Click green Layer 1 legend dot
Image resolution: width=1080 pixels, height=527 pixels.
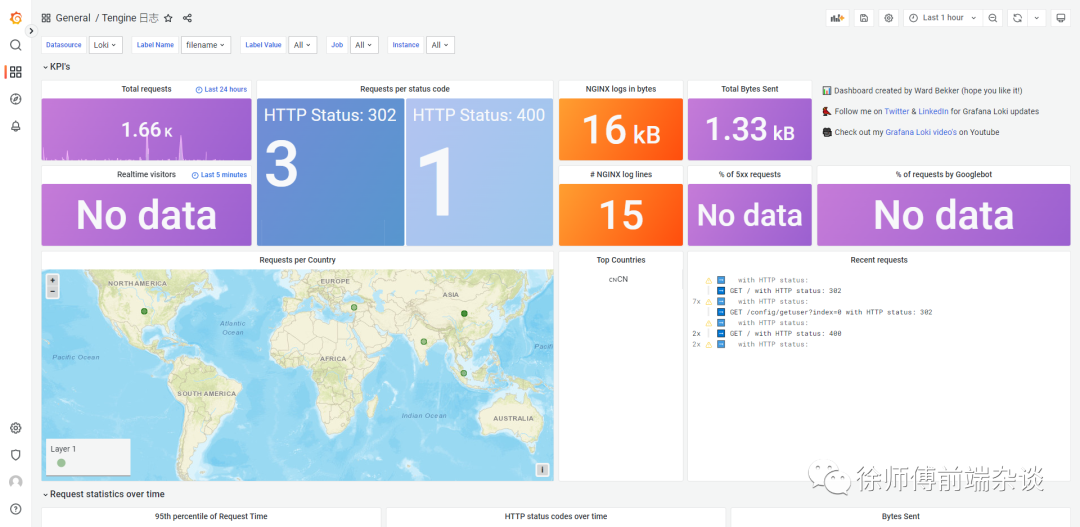click(x=61, y=463)
